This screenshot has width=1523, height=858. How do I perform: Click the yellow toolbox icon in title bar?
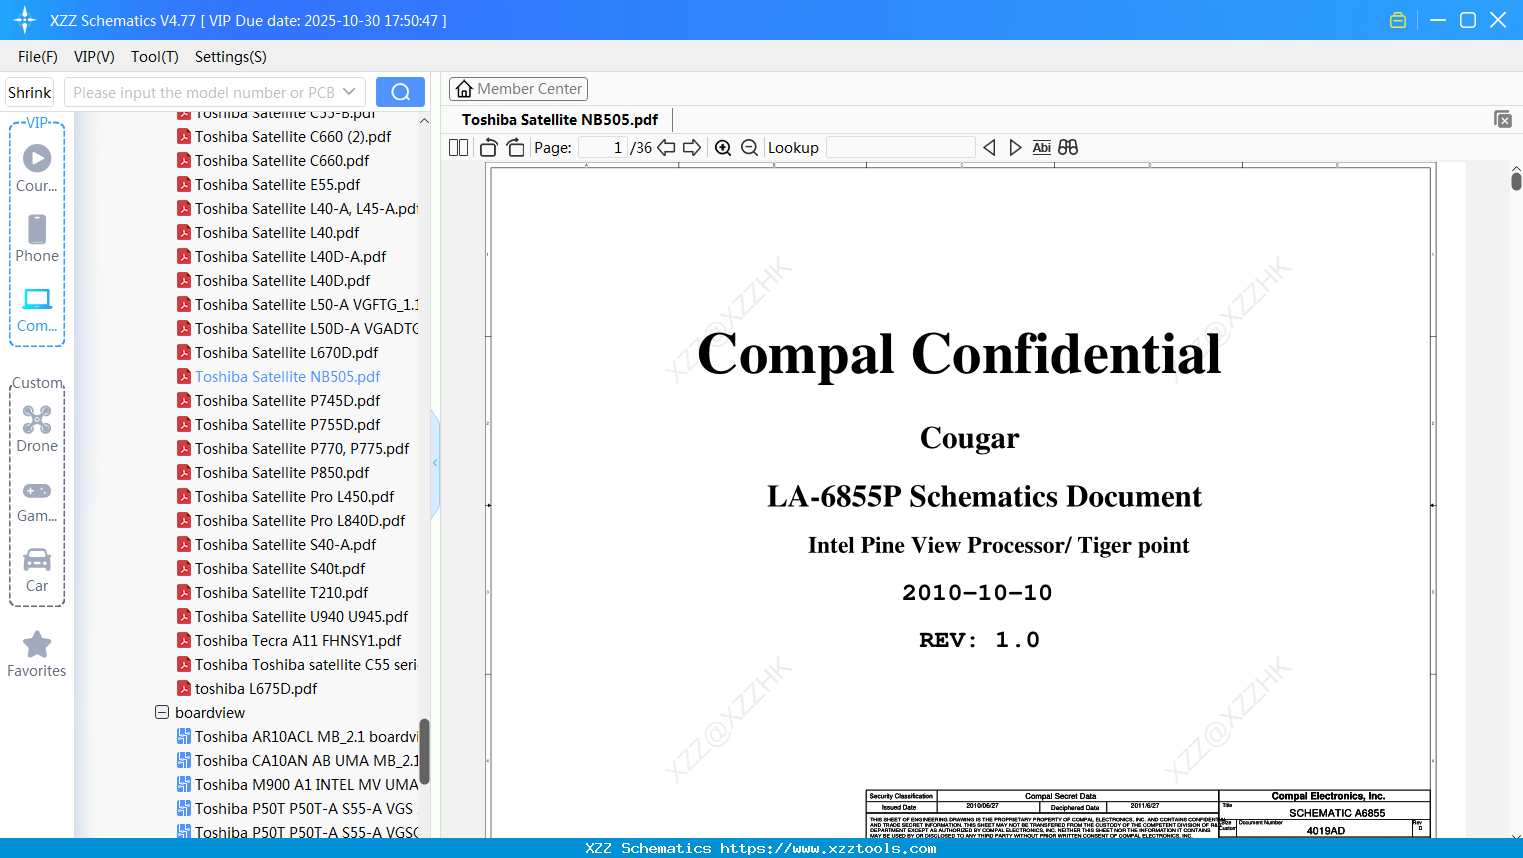tap(1398, 20)
